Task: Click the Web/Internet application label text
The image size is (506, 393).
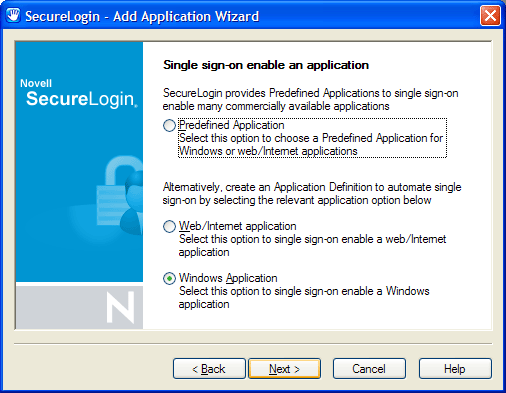Action: pyautogui.click(x=237, y=226)
